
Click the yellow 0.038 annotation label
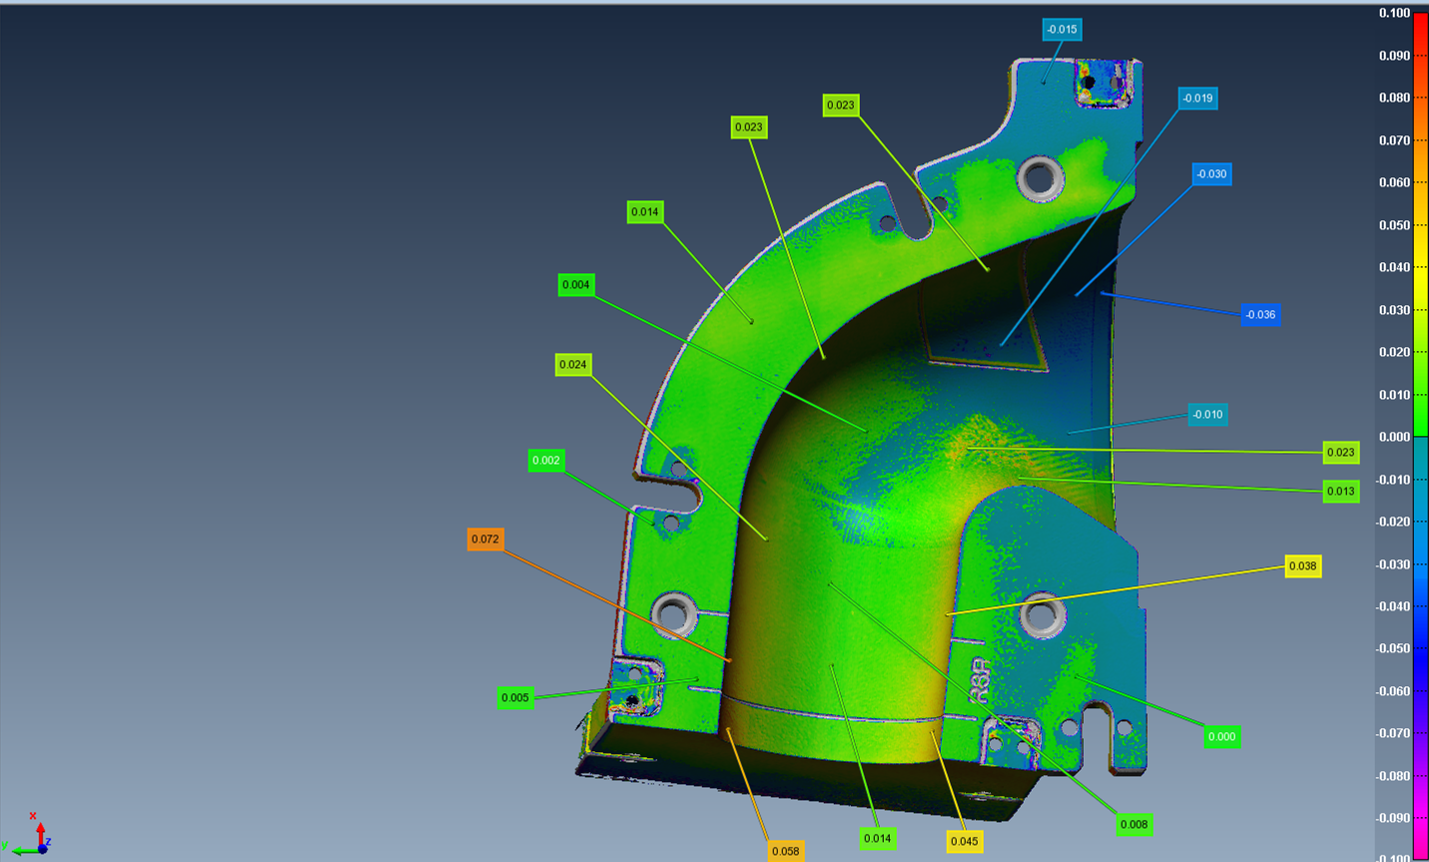tap(1303, 566)
